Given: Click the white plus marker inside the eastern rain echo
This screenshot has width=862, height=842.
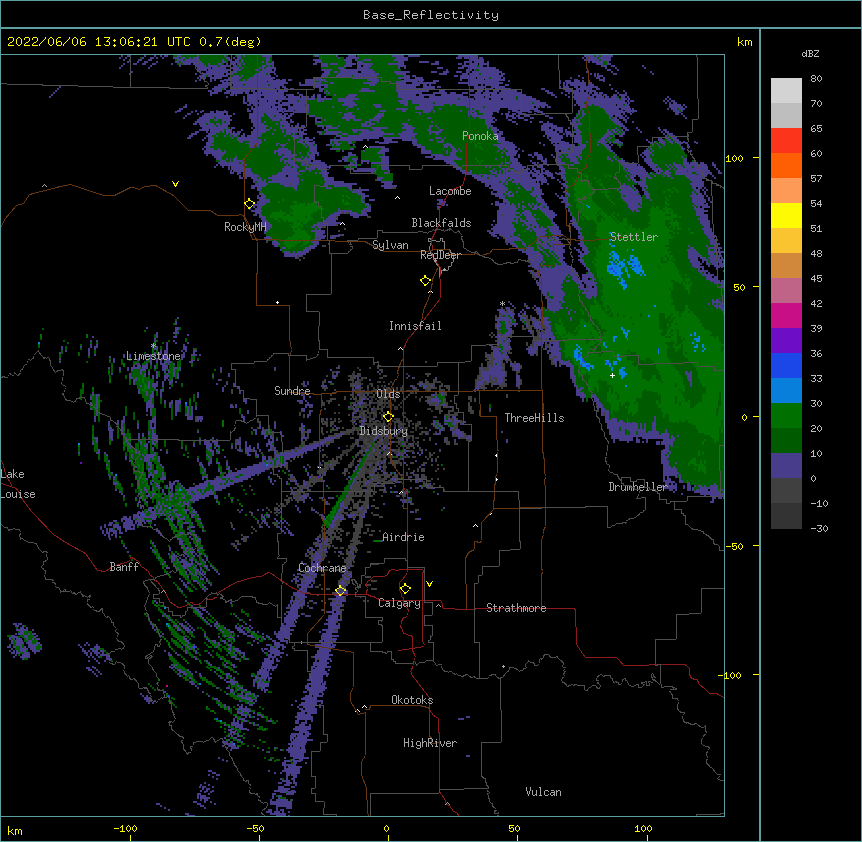Looking at the screenshot, I should coord(612,375).
